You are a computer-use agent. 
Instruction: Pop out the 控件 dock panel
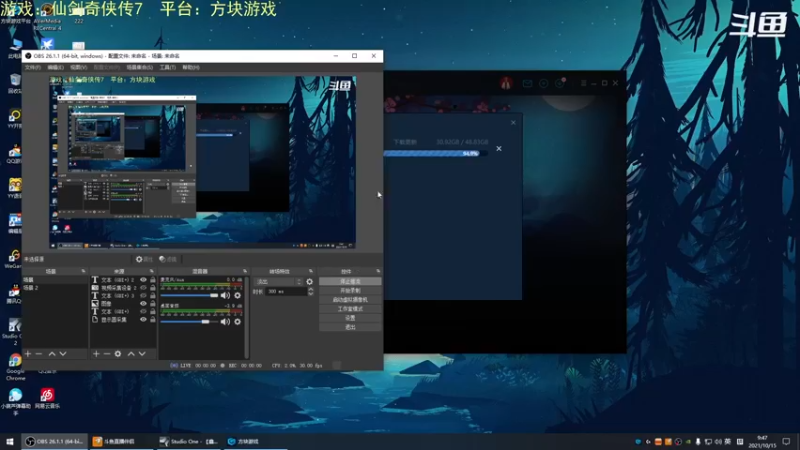click(x=378, y=271)
